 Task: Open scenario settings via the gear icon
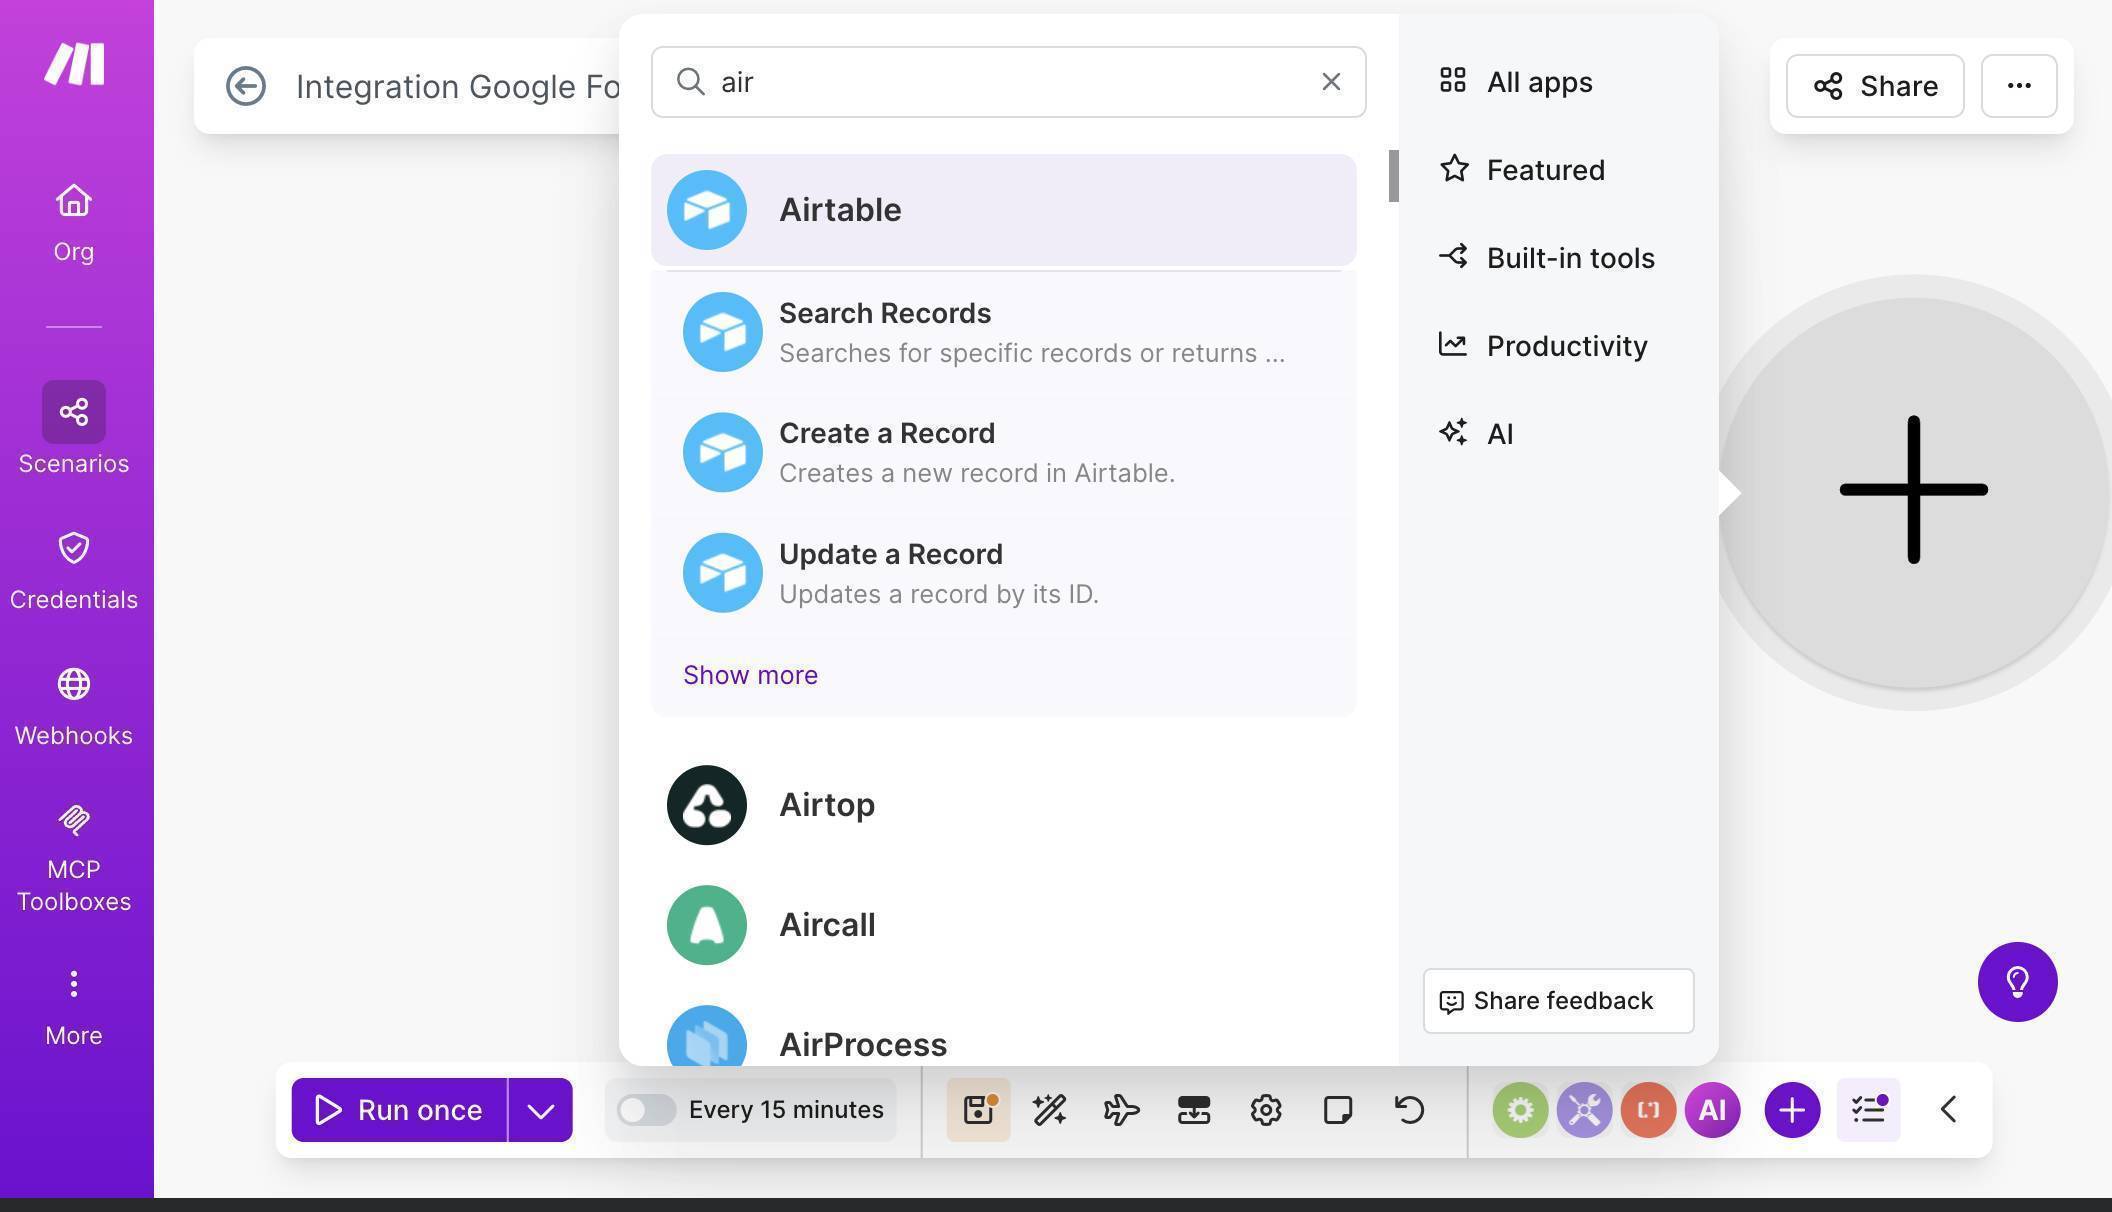tap(1265, 1109)
